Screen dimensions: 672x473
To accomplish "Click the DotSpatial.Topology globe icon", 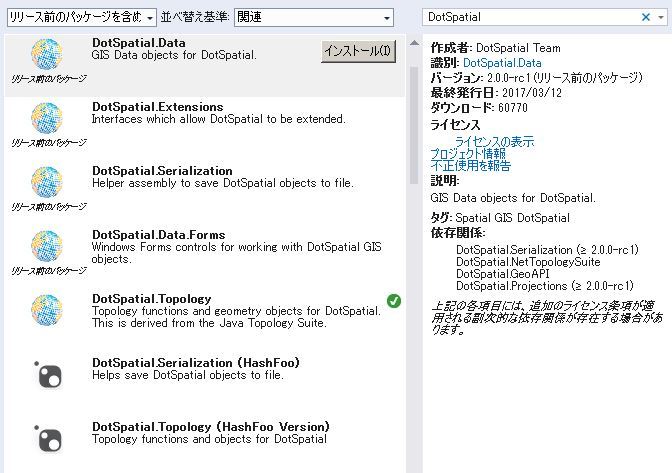I will tap(47, 310).
